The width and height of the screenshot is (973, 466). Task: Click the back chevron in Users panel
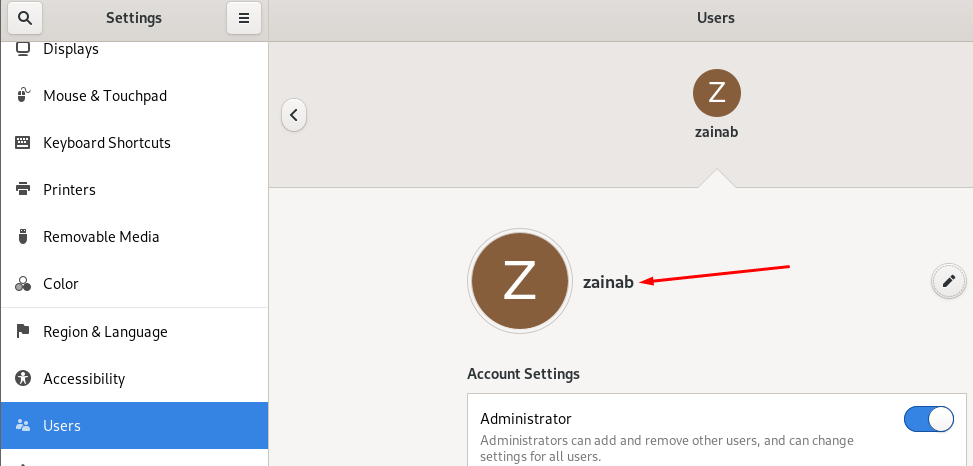294,115
